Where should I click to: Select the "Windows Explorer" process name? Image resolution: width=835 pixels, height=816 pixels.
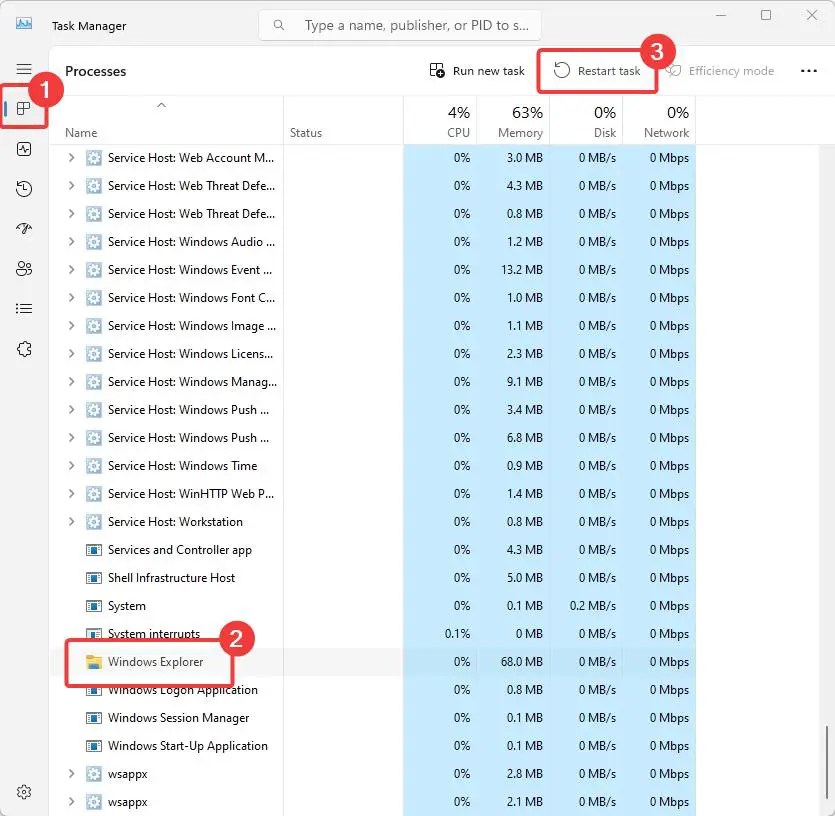[155, 662]
